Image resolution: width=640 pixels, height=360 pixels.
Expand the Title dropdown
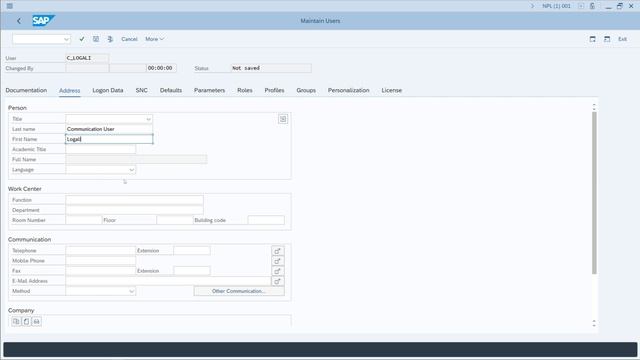click(x=149, y=119)
